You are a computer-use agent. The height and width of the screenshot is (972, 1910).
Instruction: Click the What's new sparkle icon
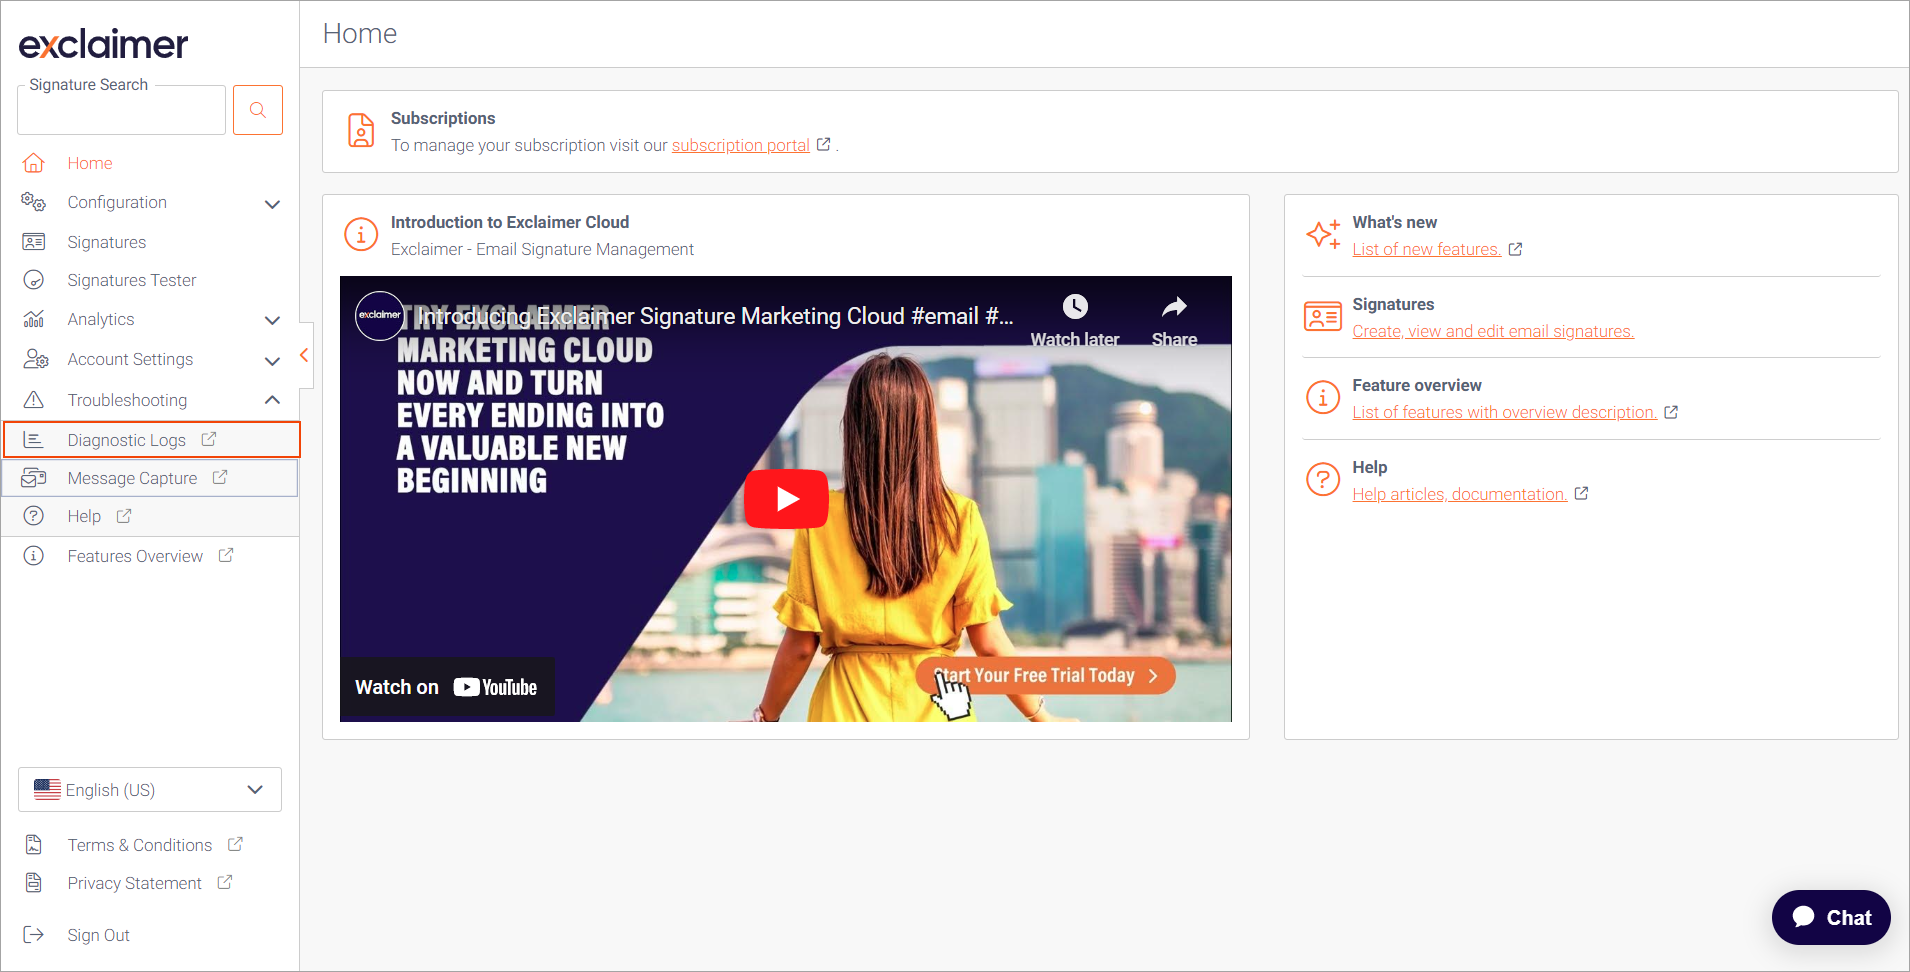click(1323, 234)
